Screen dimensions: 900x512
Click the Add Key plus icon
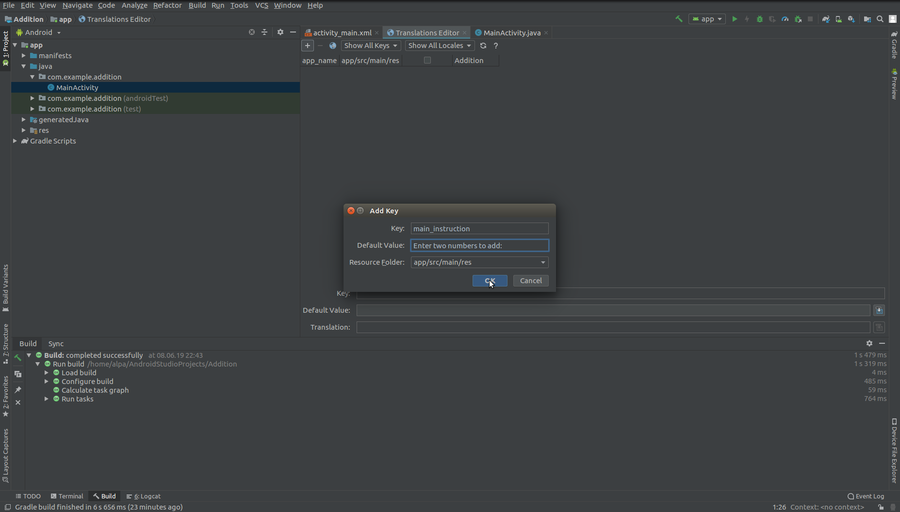pyautogui.click(x=308, y=45)
